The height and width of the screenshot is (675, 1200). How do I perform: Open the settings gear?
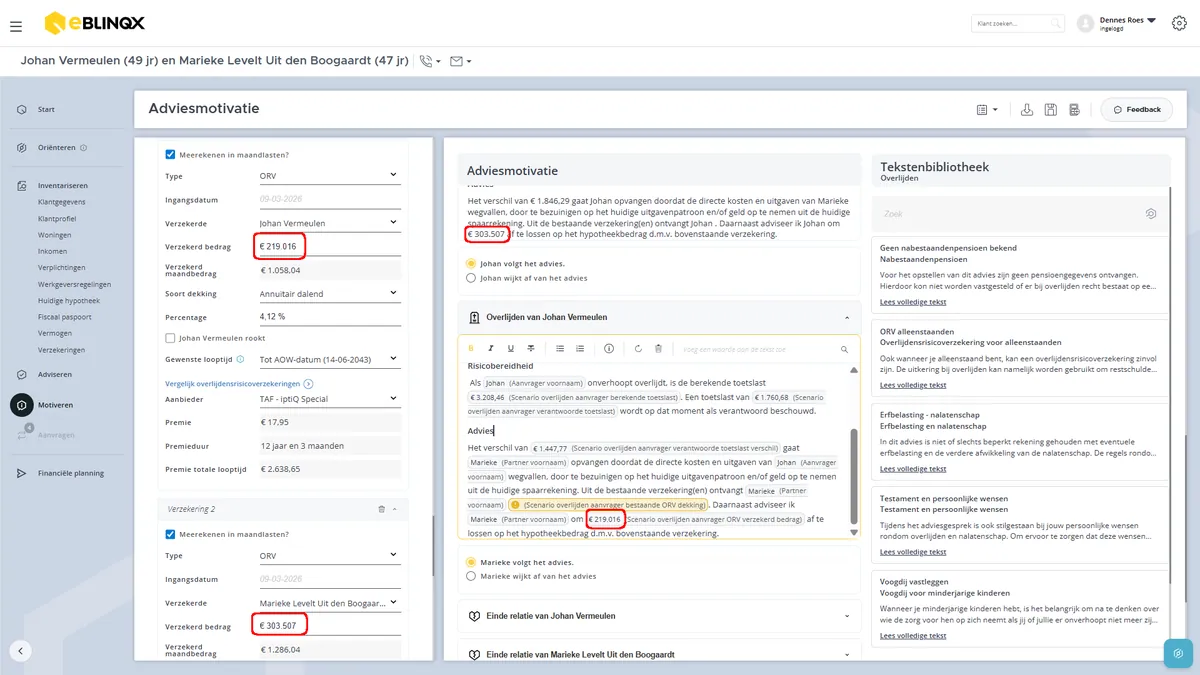point(1178,22)
